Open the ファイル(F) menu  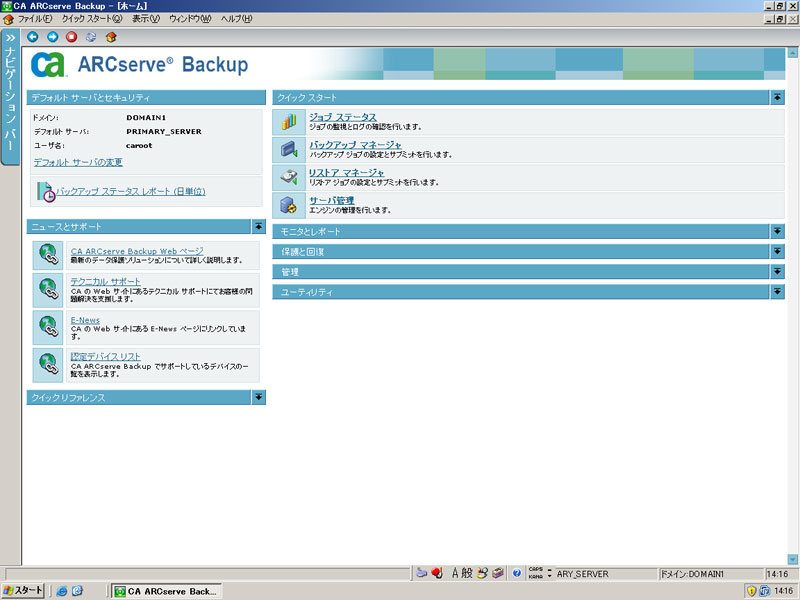pos(35,19)
